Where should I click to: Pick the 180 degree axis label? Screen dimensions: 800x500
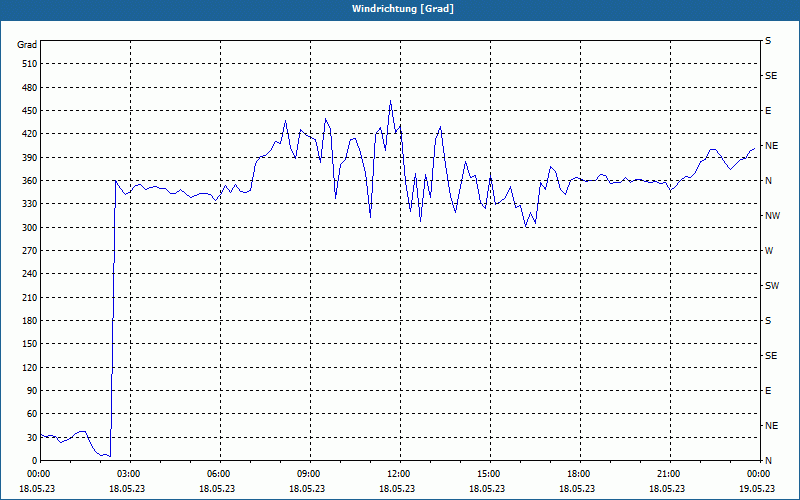point(29,321)
